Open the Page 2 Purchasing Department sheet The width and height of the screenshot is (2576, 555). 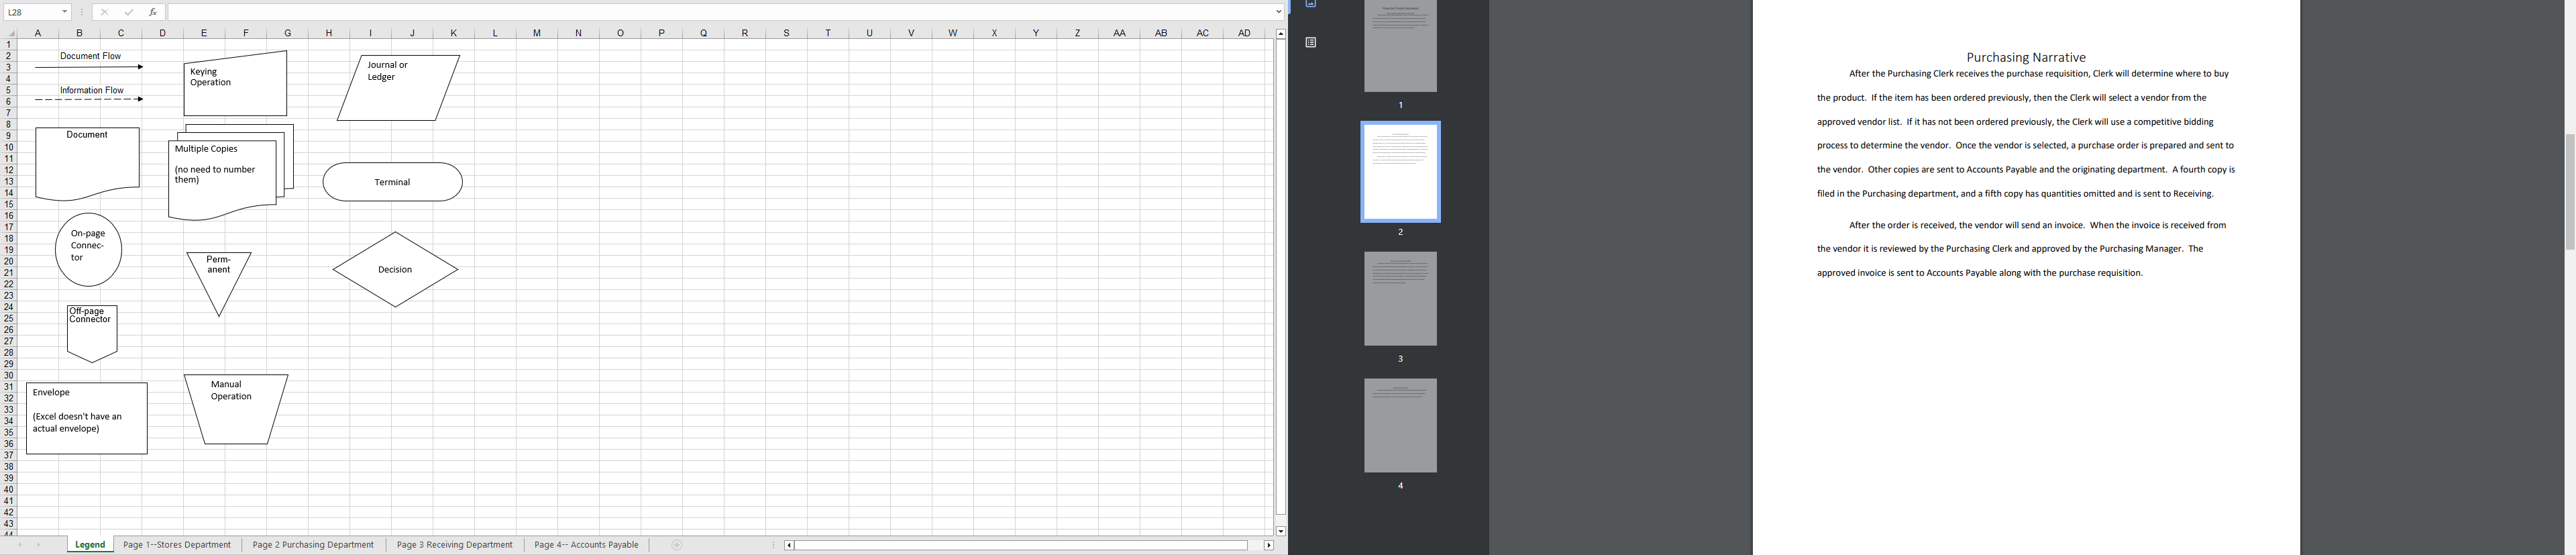point(313,545)
